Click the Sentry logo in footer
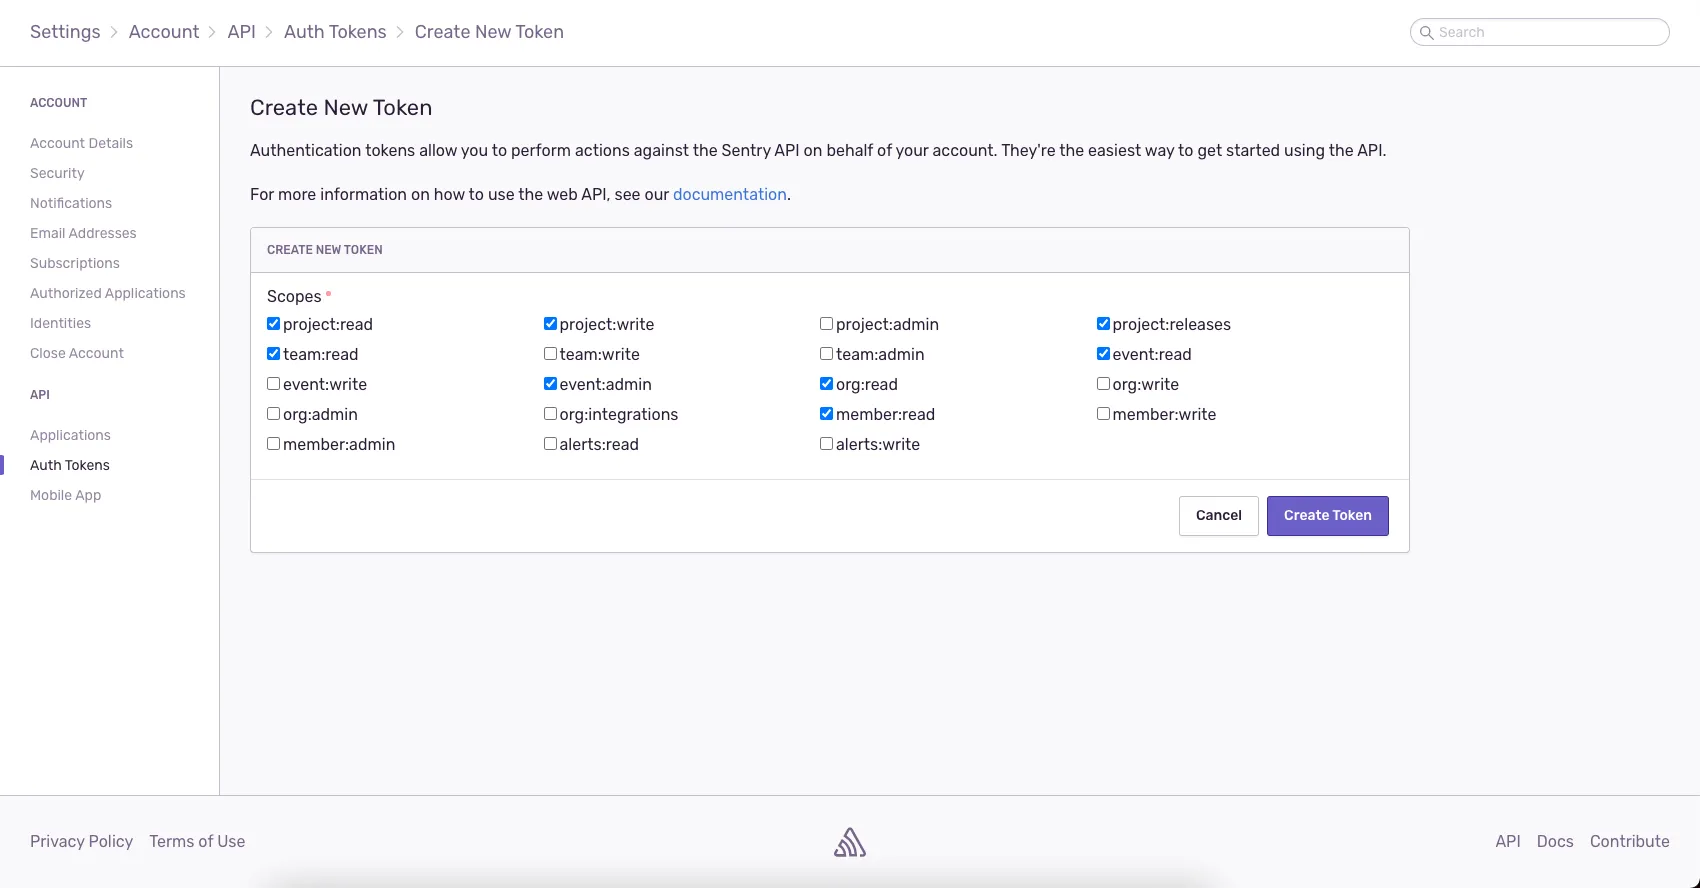The width and height of the screenshot is (1700, 888). tap(850, 842)
